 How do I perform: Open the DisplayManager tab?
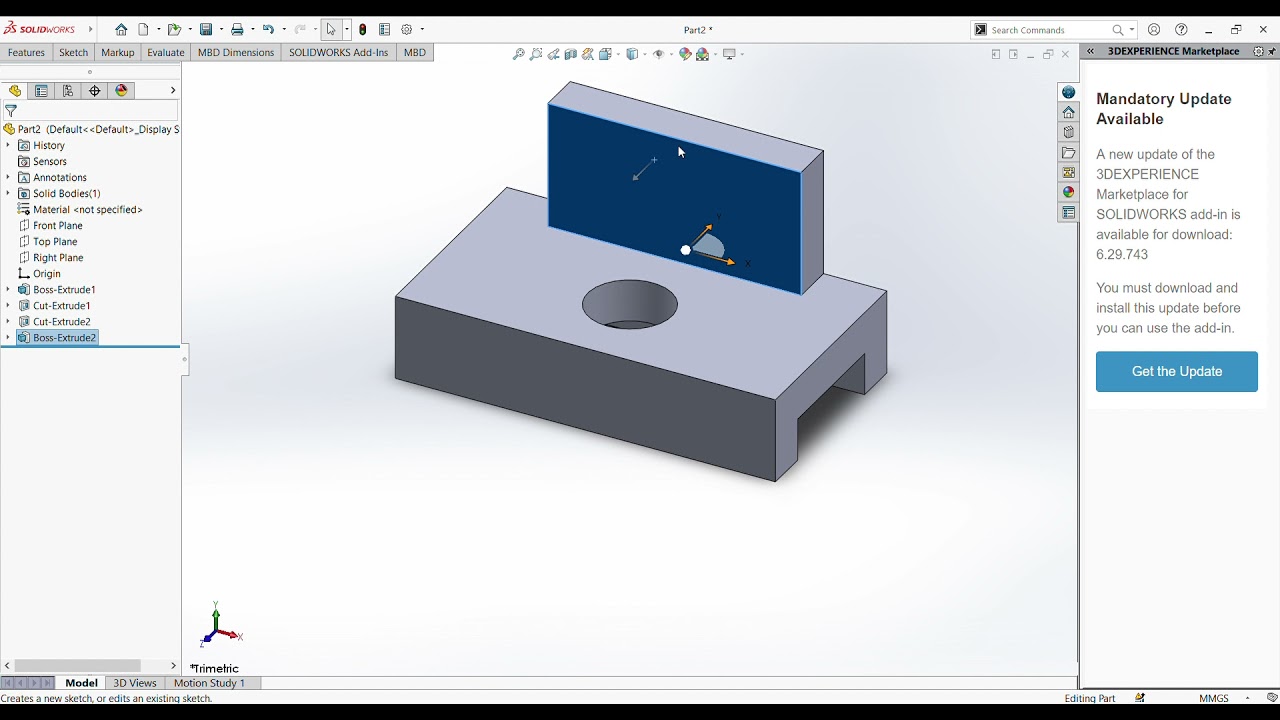(122, 91)
